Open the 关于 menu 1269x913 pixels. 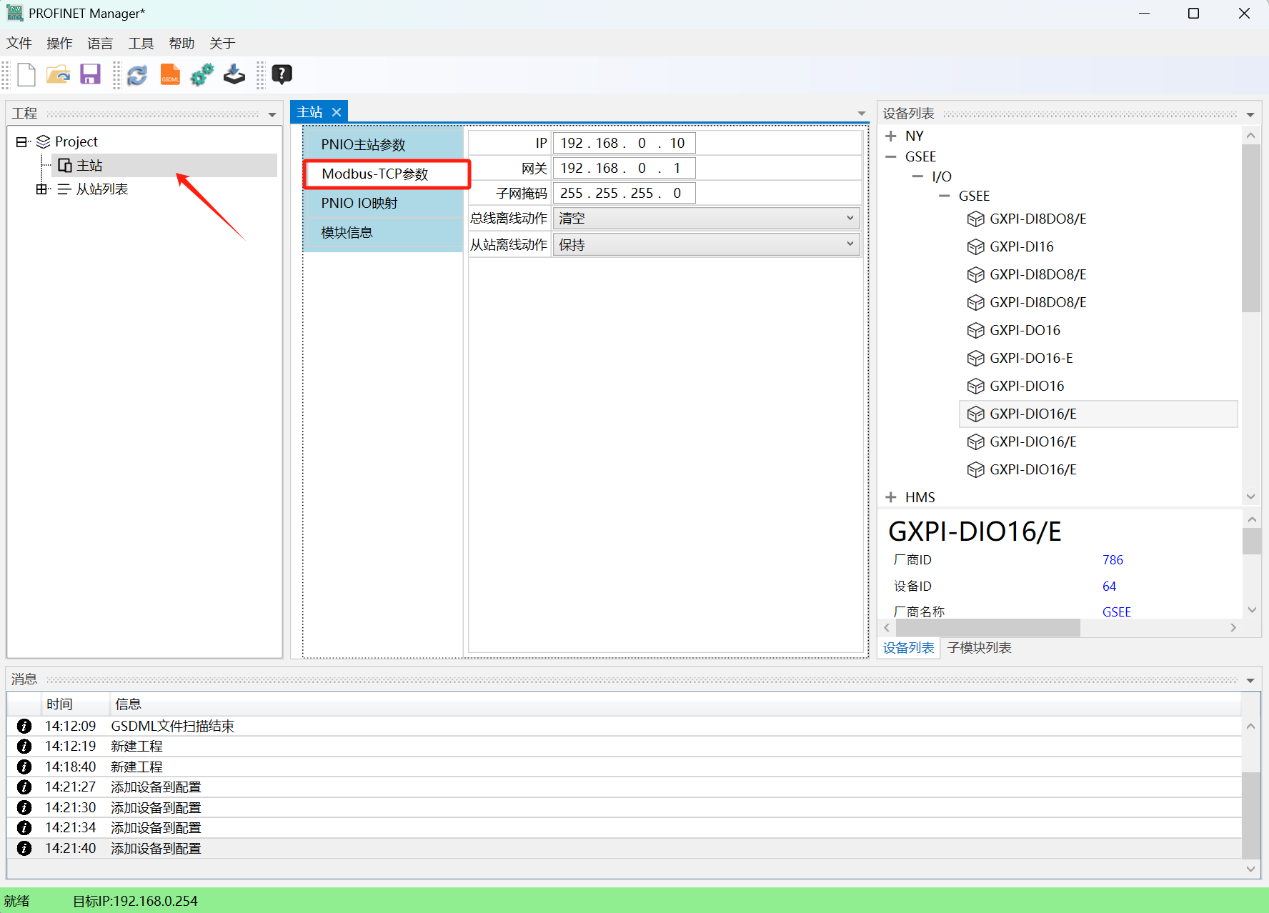tap(222, 43)
